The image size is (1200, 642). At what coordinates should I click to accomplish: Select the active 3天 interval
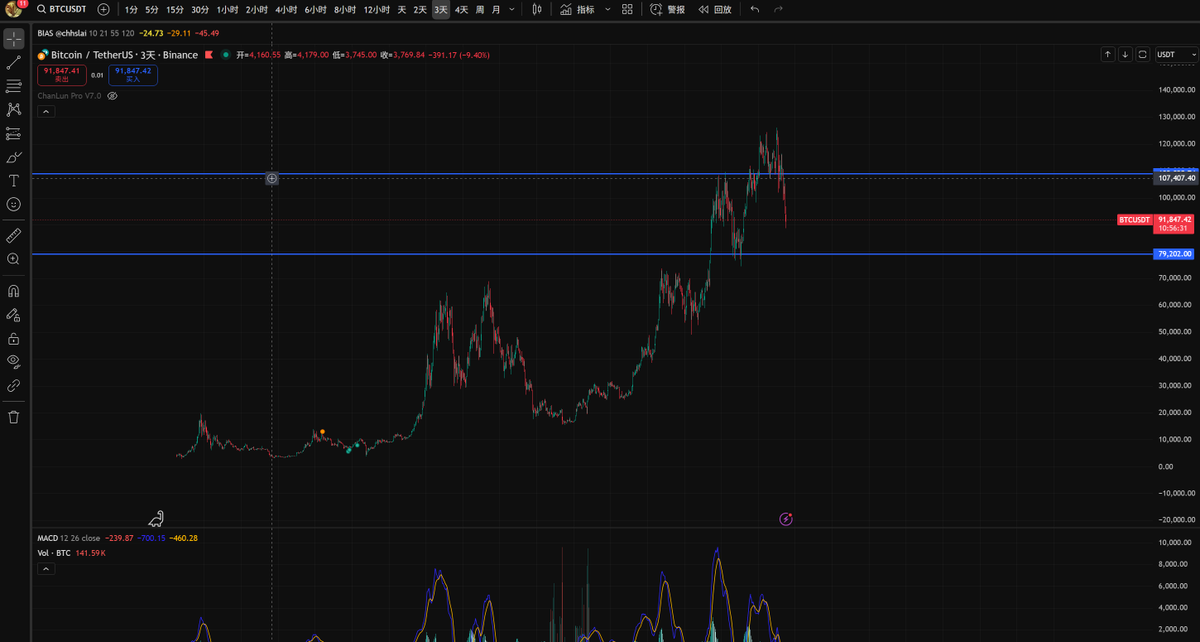tap(440, 9)
